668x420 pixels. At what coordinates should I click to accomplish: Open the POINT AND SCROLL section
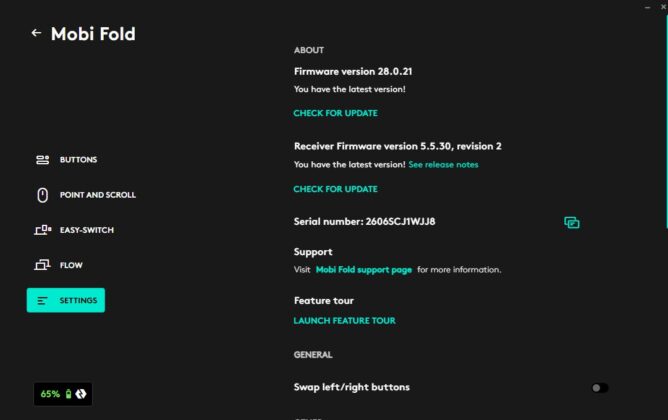98,195
